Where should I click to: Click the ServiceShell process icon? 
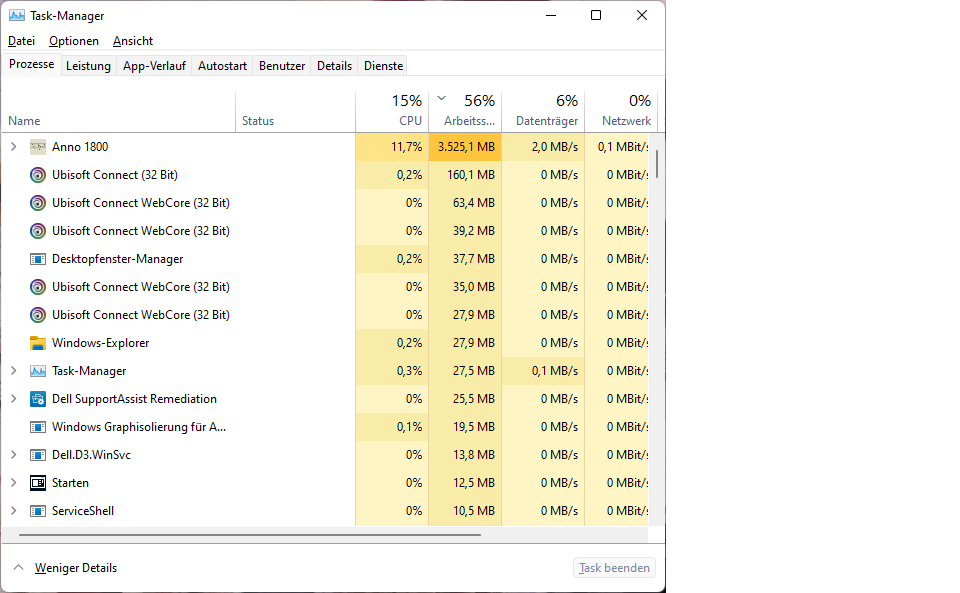(38, 512)
